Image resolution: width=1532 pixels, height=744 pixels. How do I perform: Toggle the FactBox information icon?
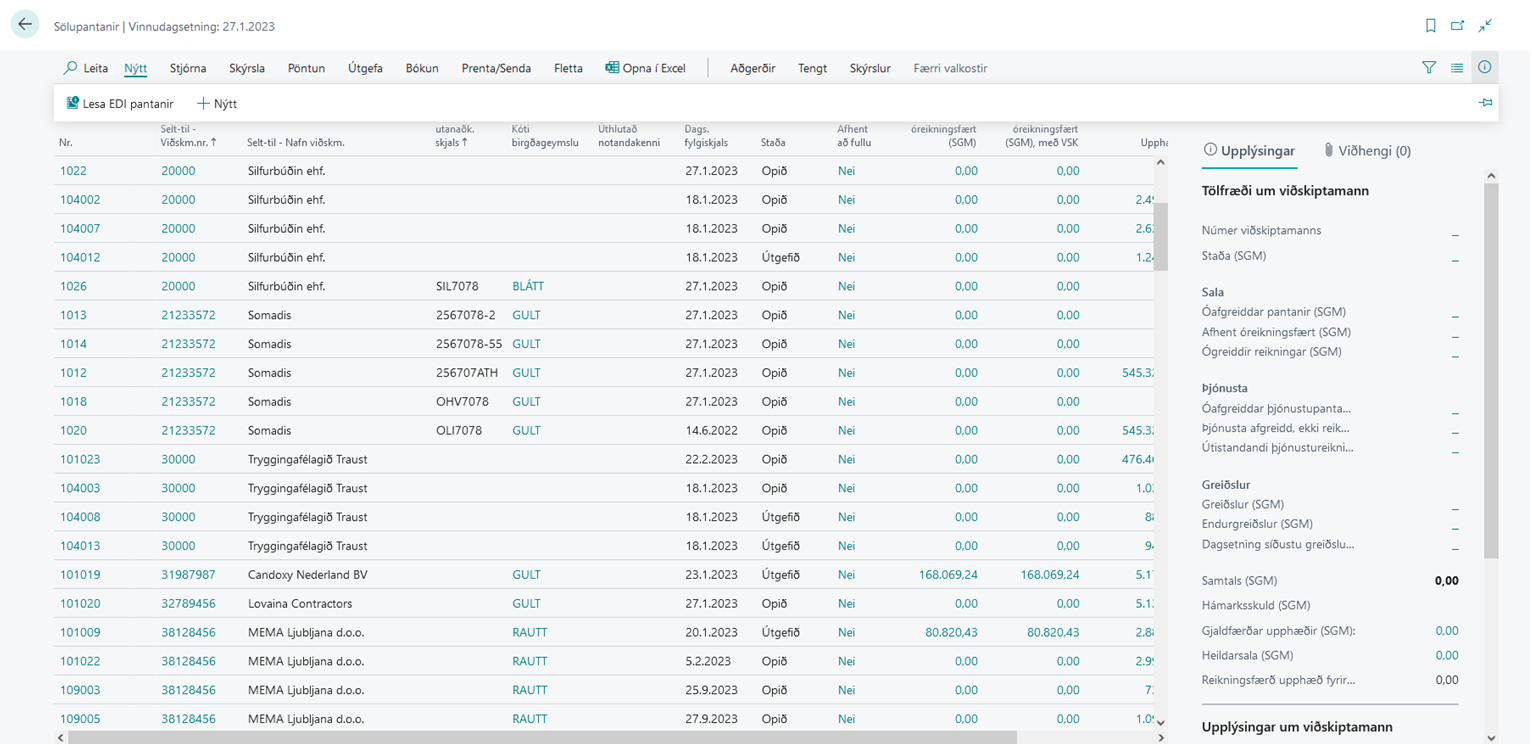coord(1485,68)
